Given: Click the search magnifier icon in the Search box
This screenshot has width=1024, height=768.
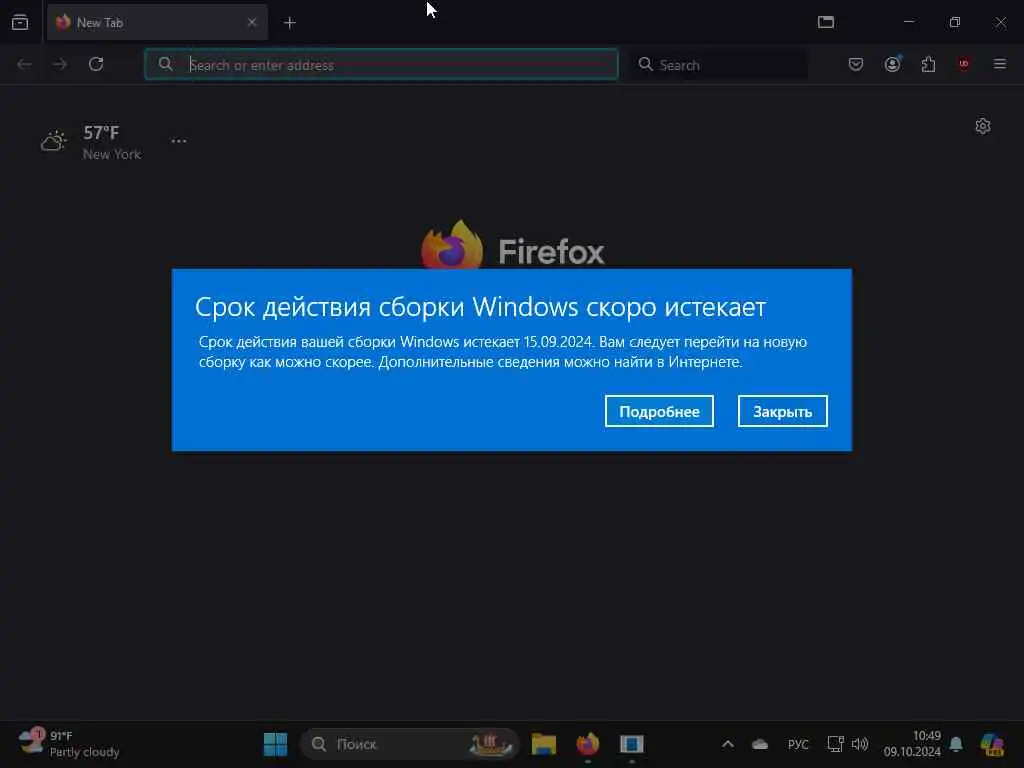Looking at the screenshot, I should pyautogui.click(x=645, y=64).
